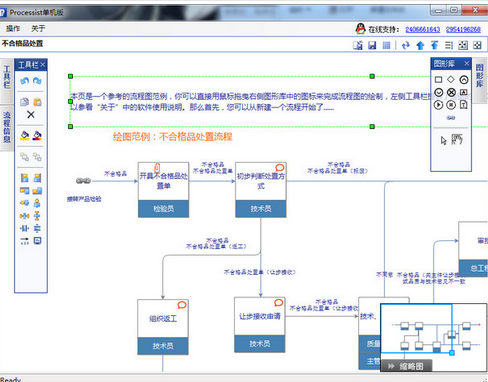The image size is (488, 382).
Task: Click the comment bubble on 初步判断处置方式 box
Action: pos(279,168)
